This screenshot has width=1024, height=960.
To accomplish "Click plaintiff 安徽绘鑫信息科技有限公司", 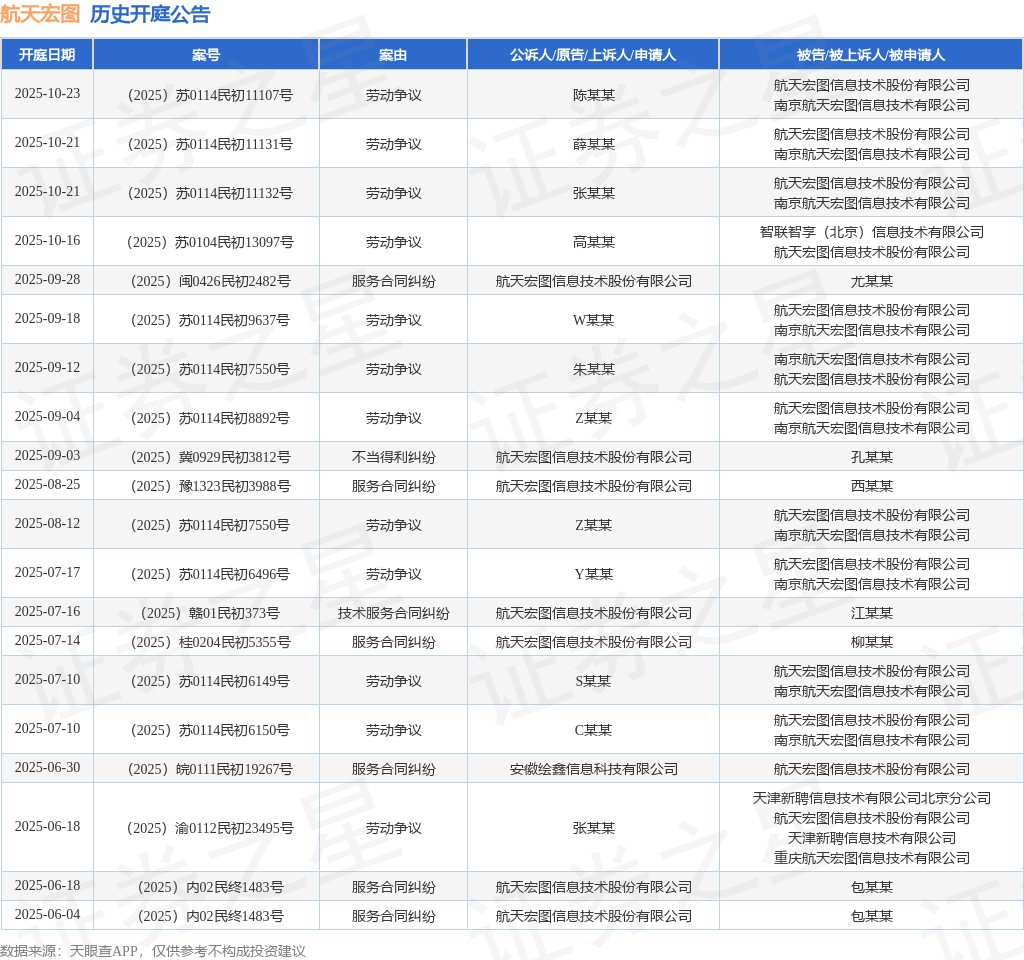I will [594, 769].
